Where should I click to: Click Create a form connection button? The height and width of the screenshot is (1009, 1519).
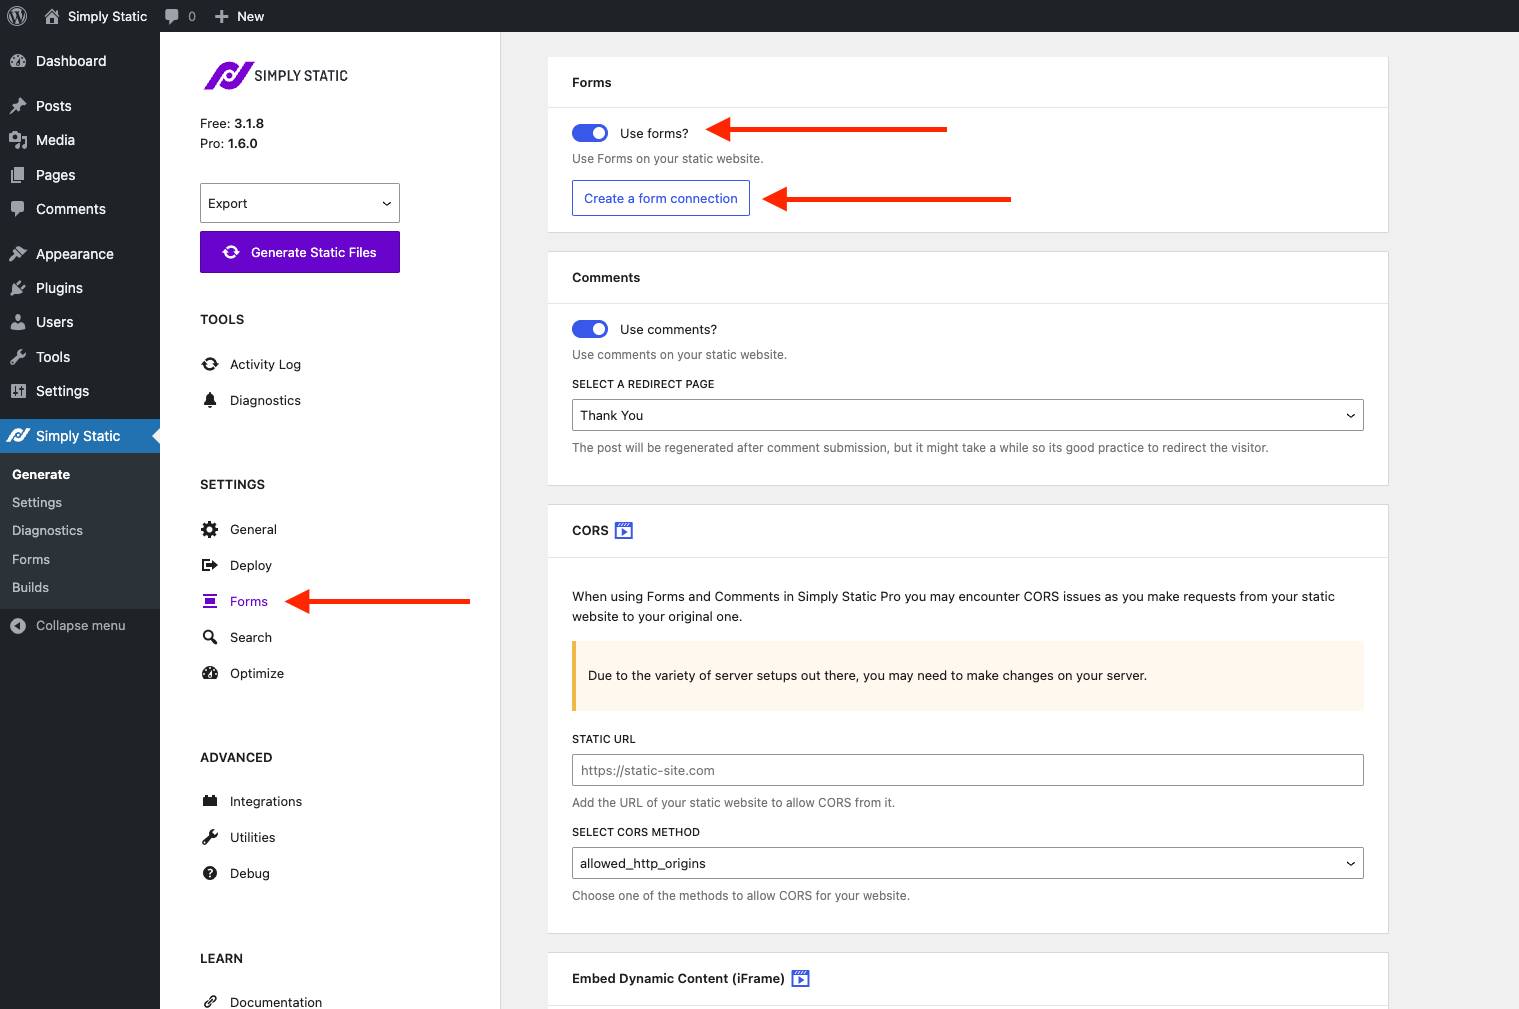click(660, 198)
